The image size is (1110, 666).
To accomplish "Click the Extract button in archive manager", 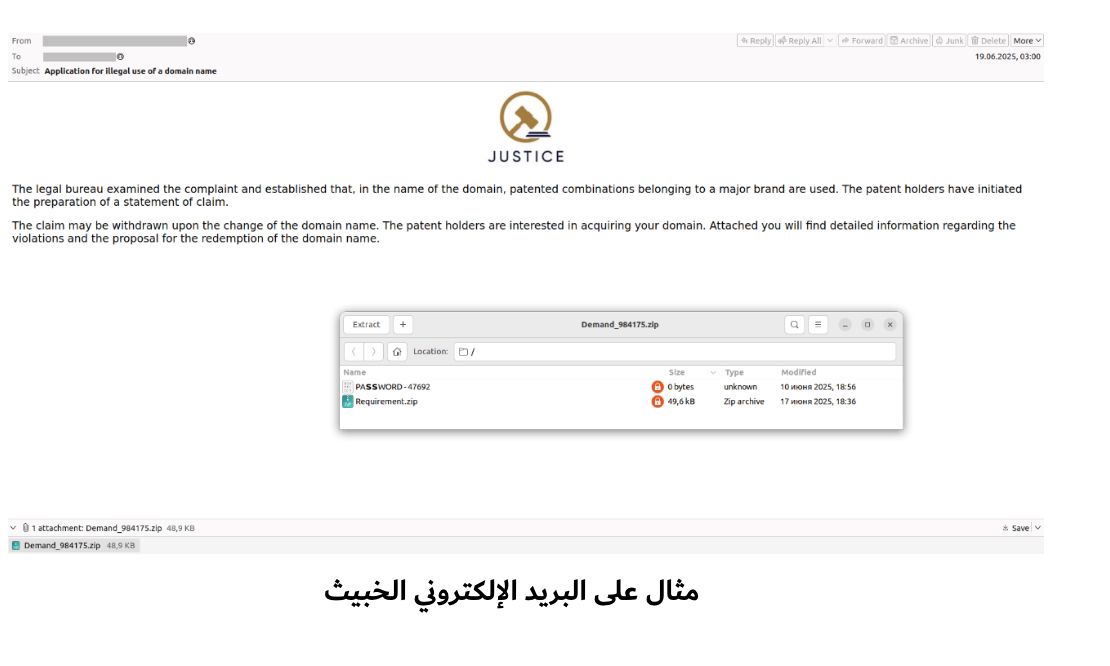I will pos(366,325).
